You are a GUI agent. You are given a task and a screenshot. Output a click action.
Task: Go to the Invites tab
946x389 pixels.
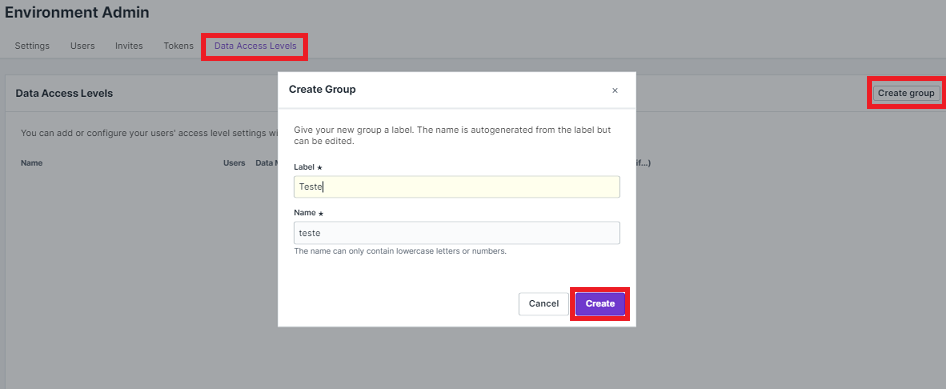tap(129, 46)
